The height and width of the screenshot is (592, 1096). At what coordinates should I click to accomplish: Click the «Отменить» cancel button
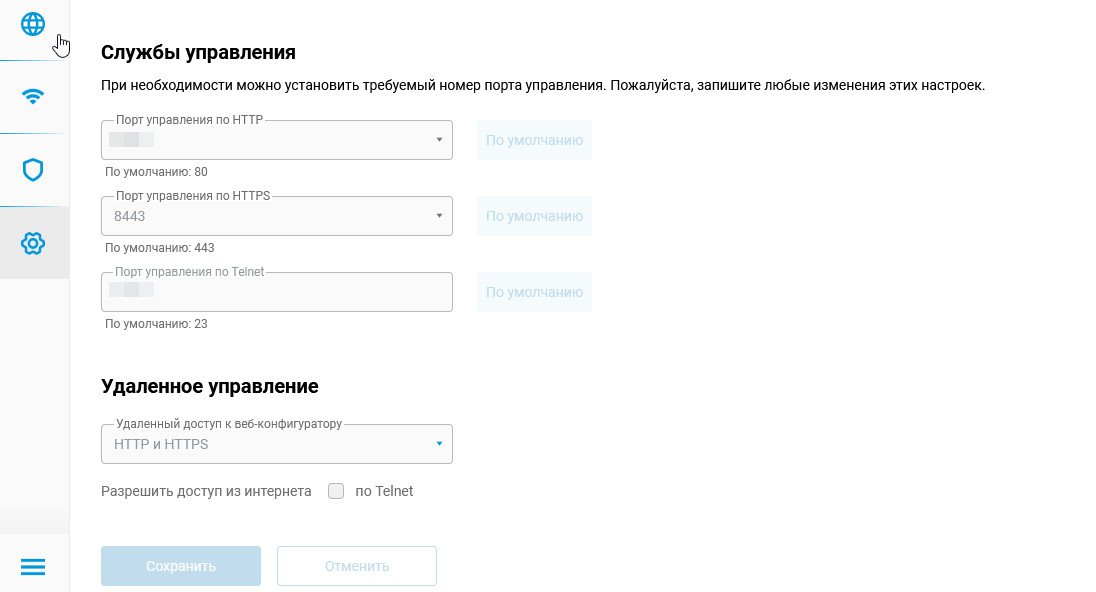click(x=357, y=566)
